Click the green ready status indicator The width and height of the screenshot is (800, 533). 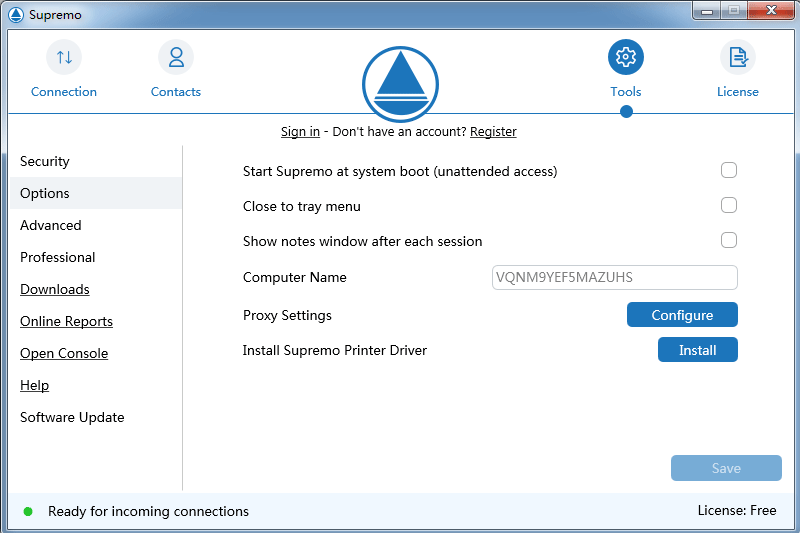tap(28, 511)
